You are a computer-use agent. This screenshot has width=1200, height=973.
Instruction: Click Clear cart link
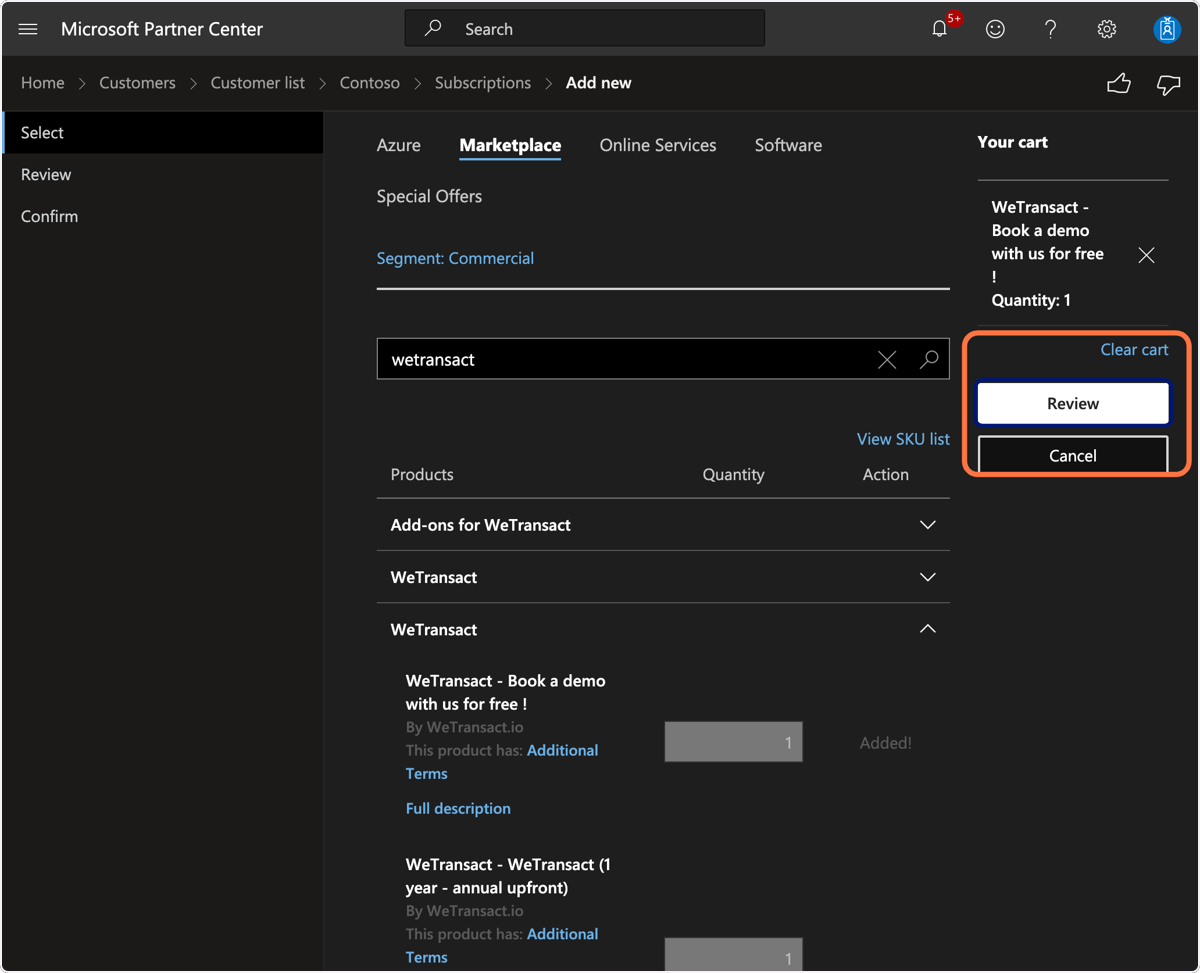pos(1134,350)
